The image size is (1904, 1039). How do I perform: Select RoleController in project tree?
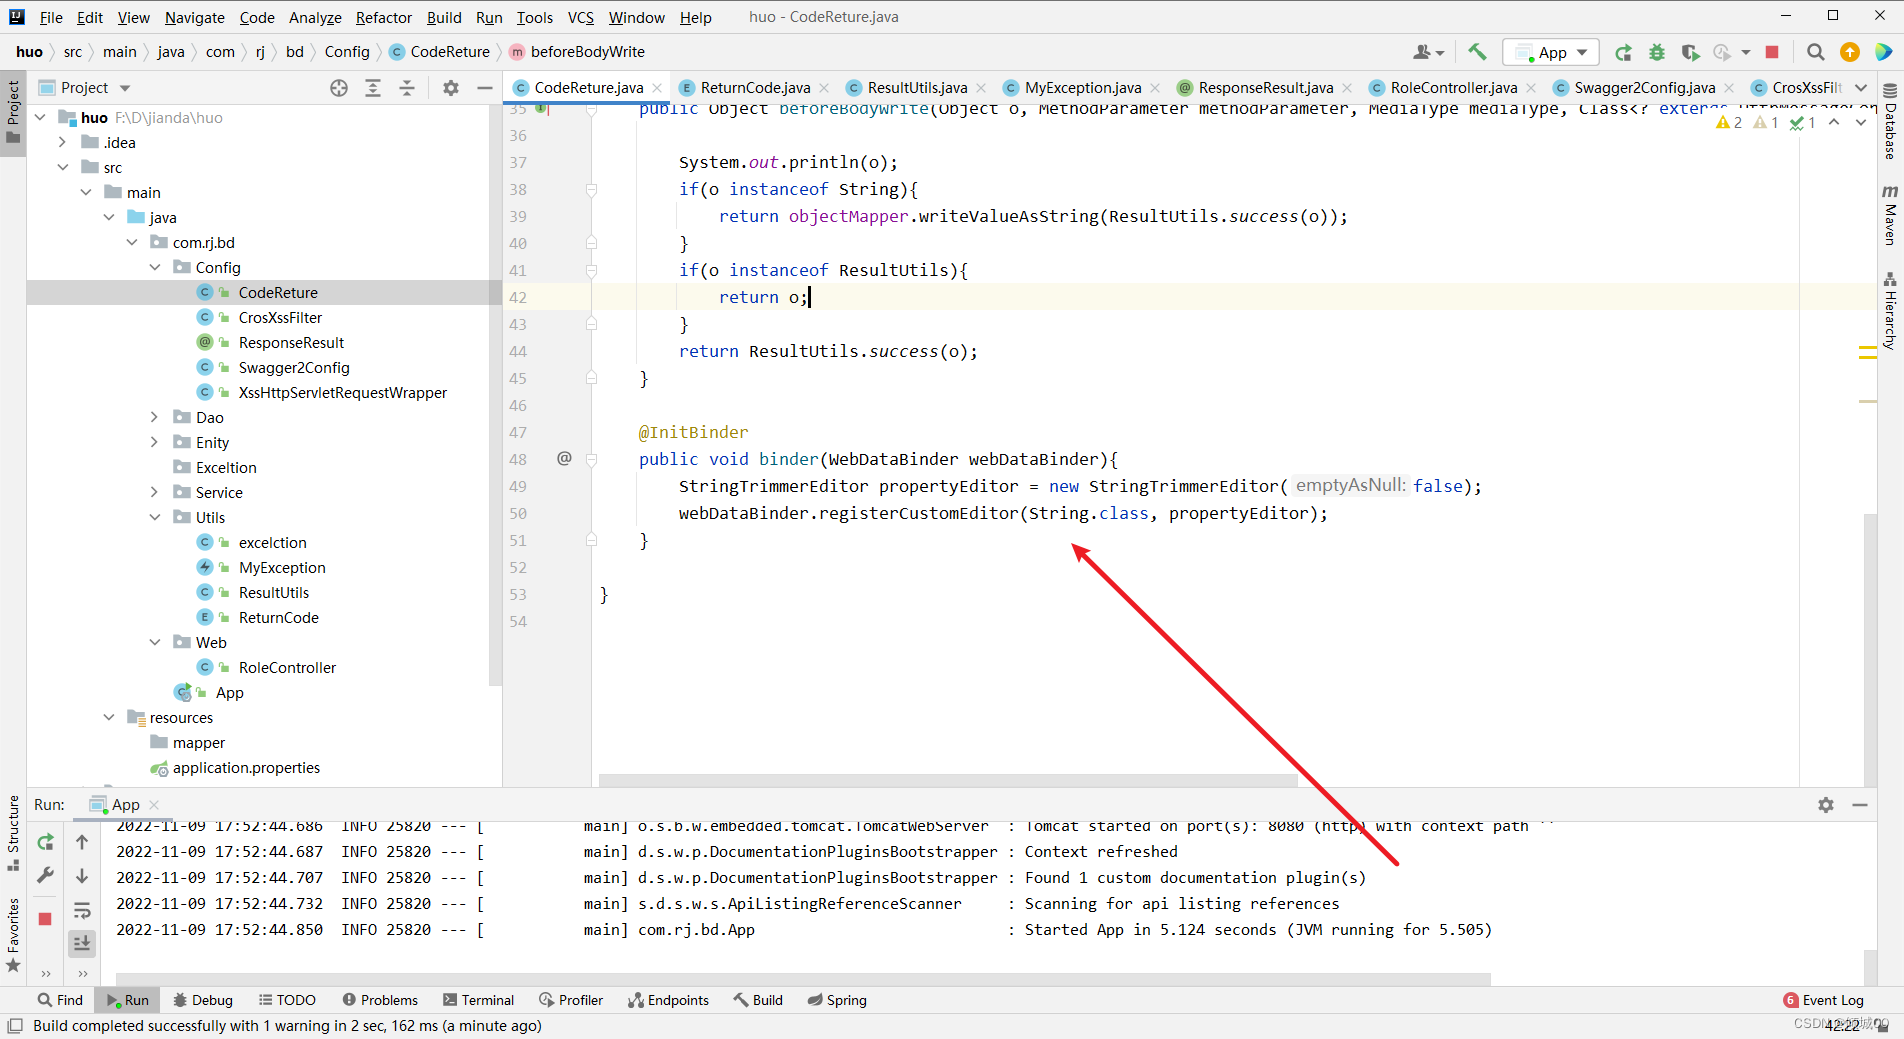click(x=287, y=667)
